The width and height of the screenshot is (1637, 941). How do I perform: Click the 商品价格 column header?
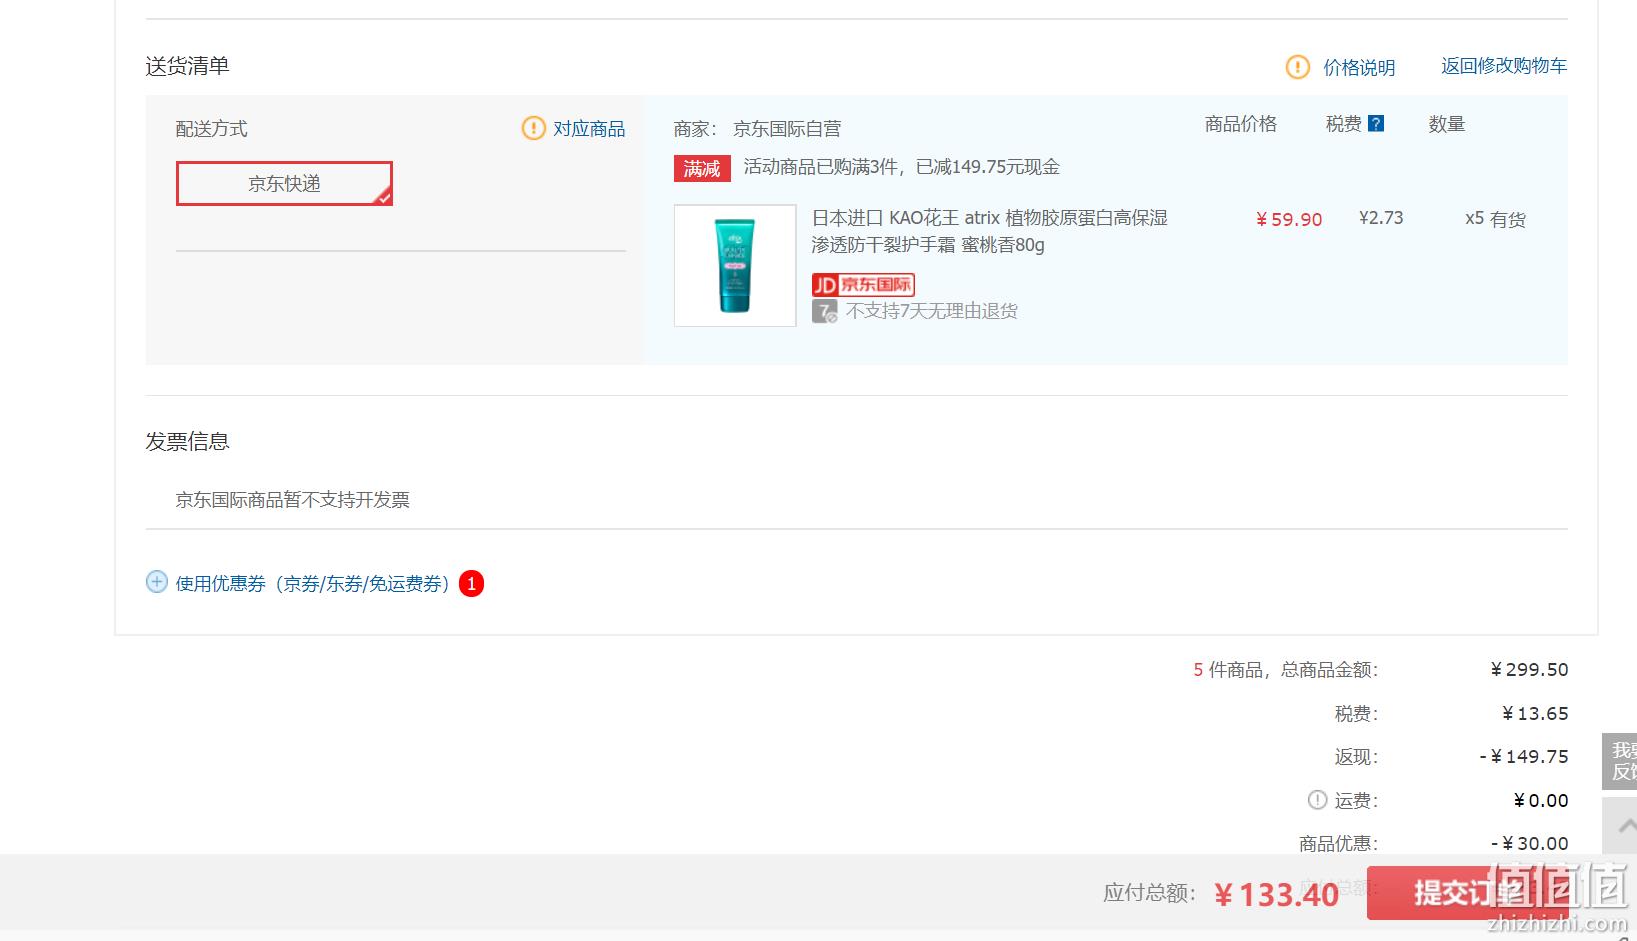click(x=1241, y=124)
